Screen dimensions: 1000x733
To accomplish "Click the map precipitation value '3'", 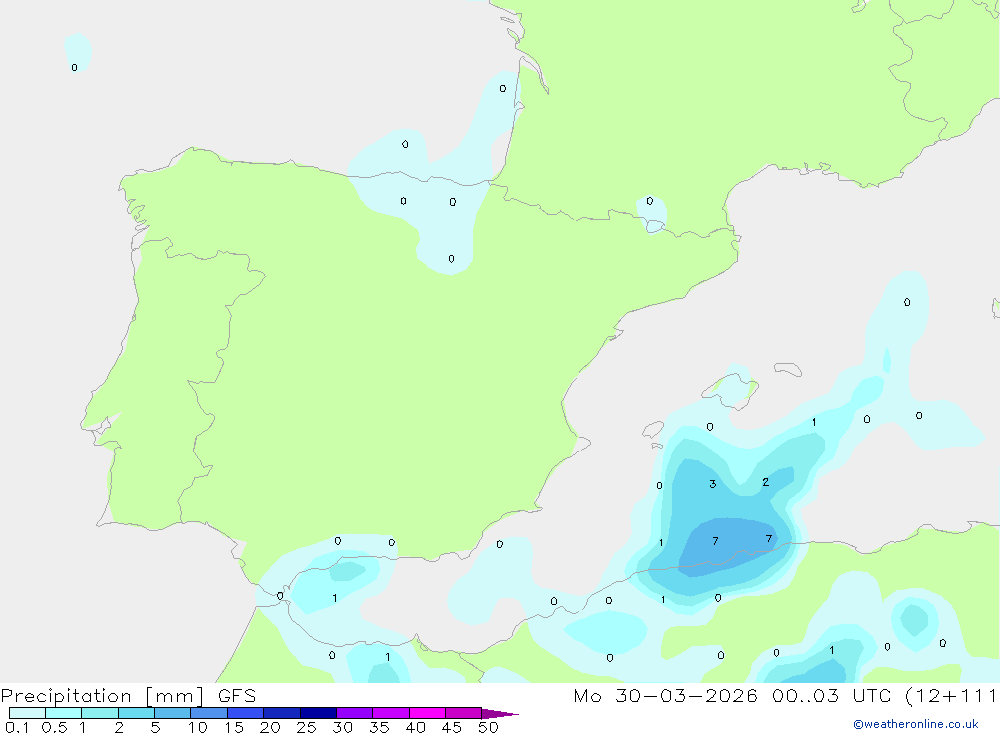I will coord(712,484).
